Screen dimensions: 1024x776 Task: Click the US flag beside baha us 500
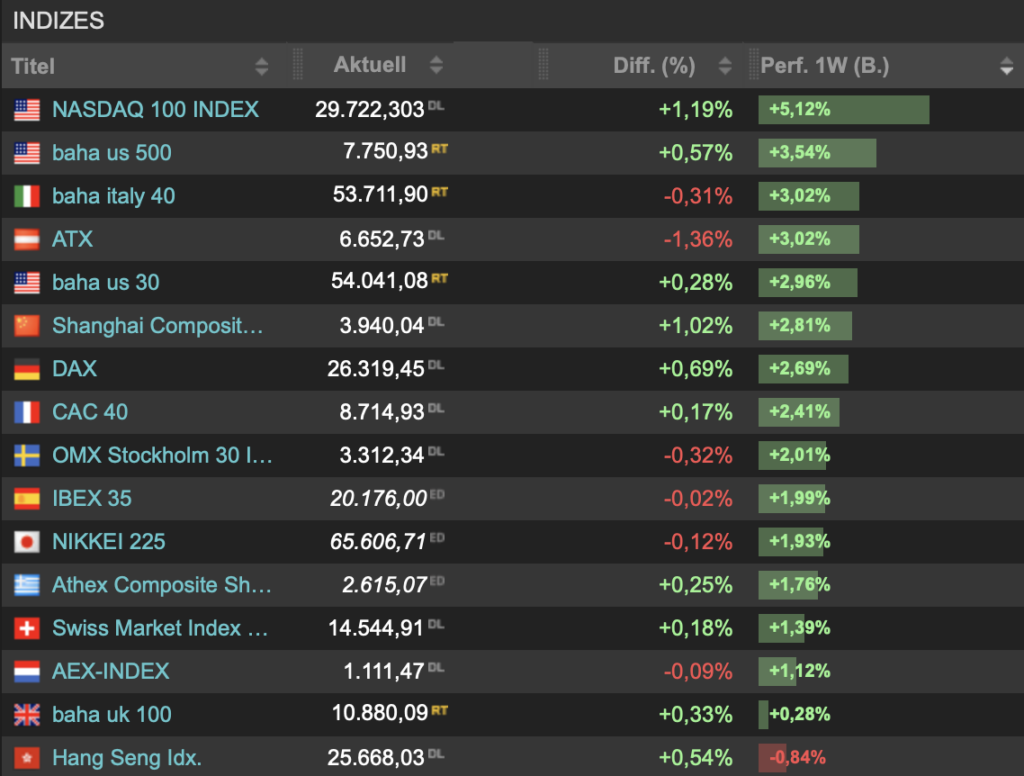point(27,153)
